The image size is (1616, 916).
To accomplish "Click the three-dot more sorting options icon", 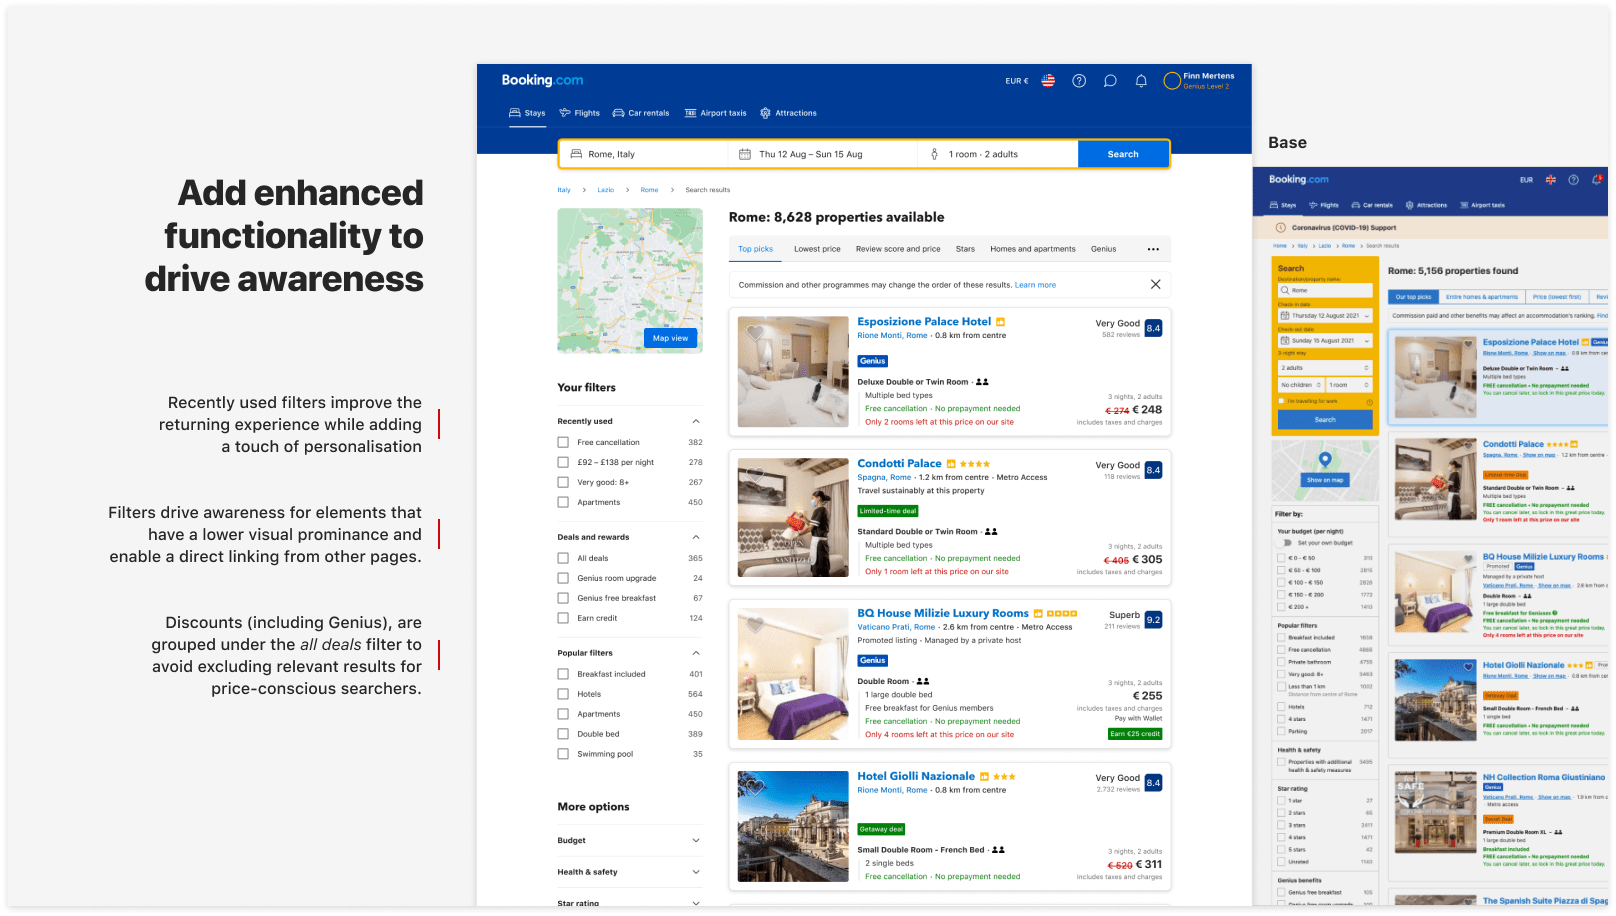I will (1153, 249).
